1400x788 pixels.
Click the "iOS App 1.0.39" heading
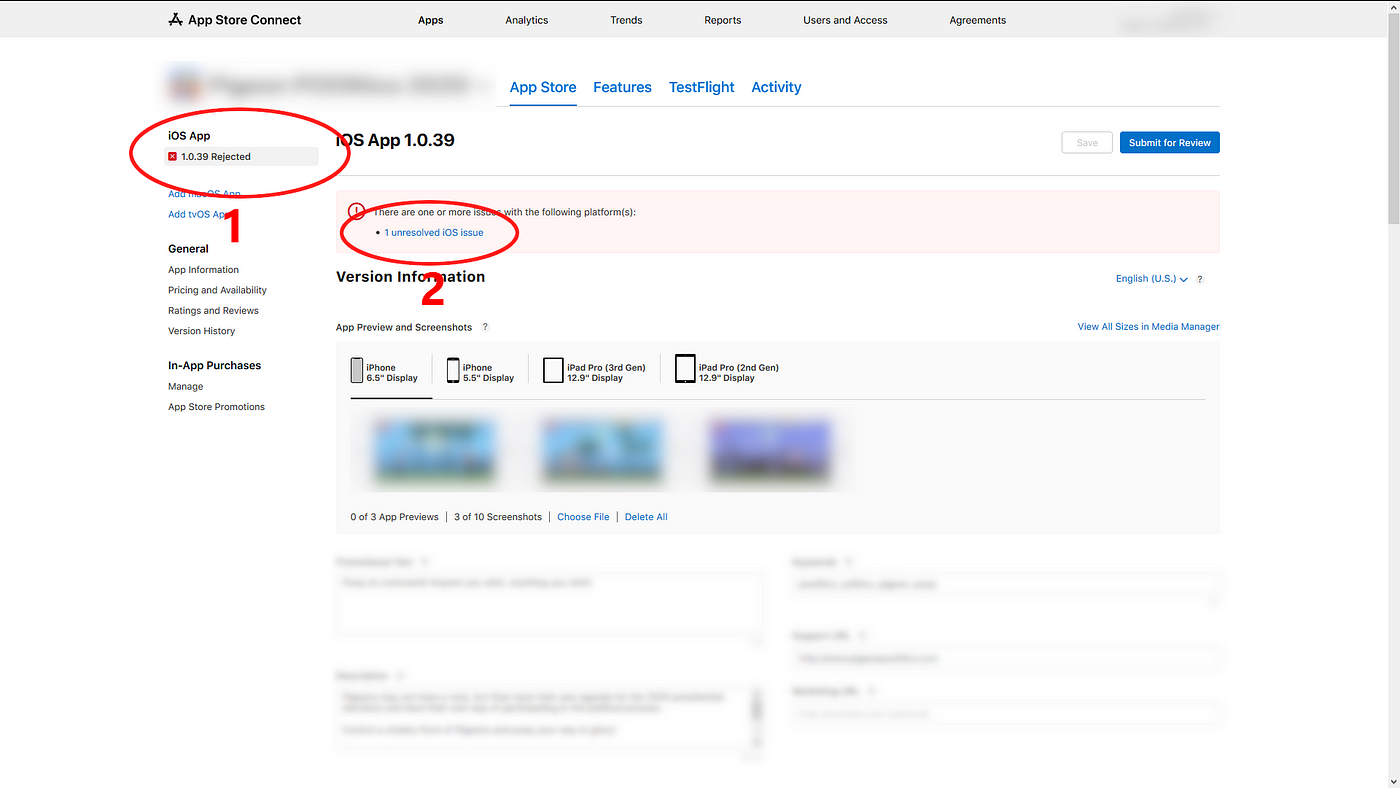click(395, 140)
